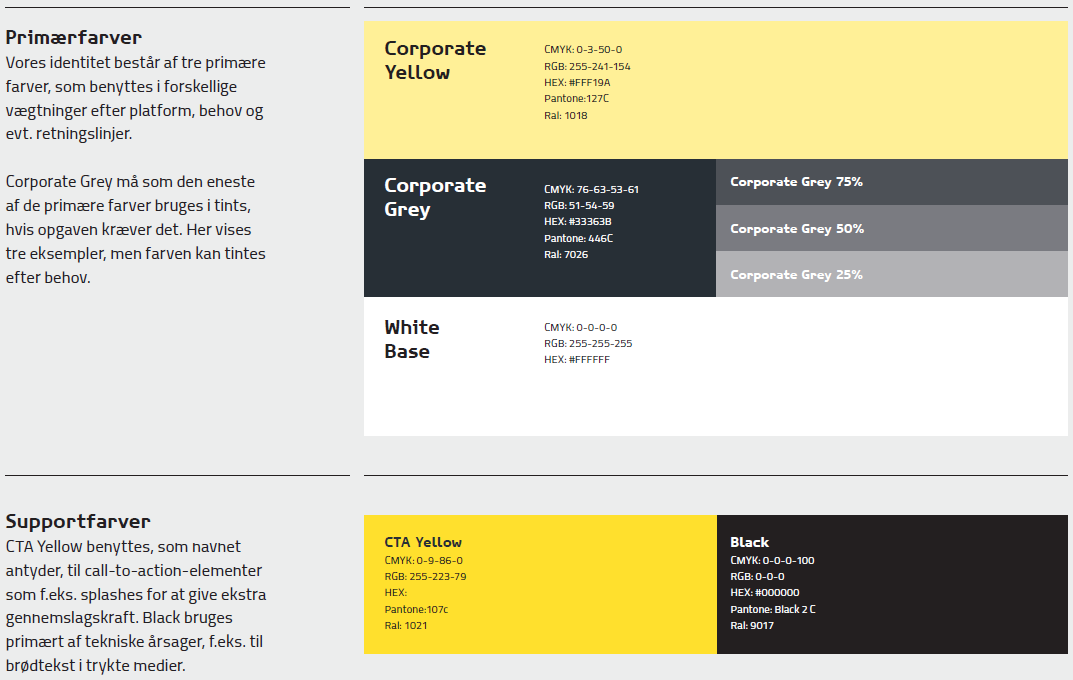The height and width of the screenshot is (680, 1073).
Task: Click the RGB: 255-241-154 text
Action: 587,66
